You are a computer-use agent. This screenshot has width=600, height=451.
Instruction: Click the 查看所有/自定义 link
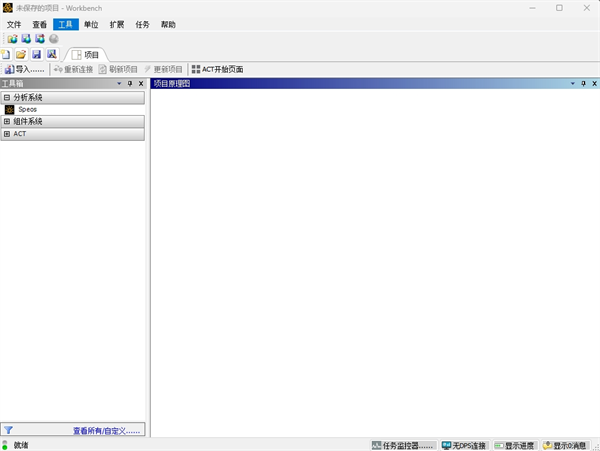tap(107, 430)
